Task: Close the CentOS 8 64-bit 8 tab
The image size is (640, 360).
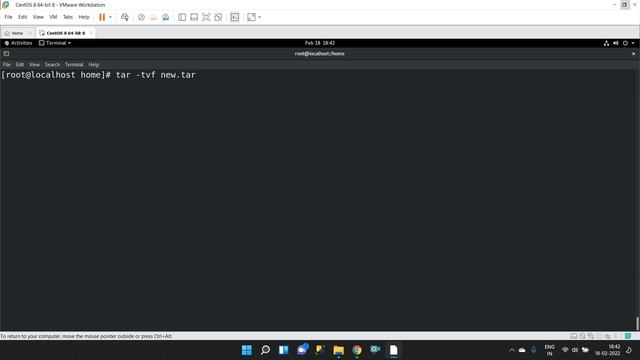Action: point(91,33)
